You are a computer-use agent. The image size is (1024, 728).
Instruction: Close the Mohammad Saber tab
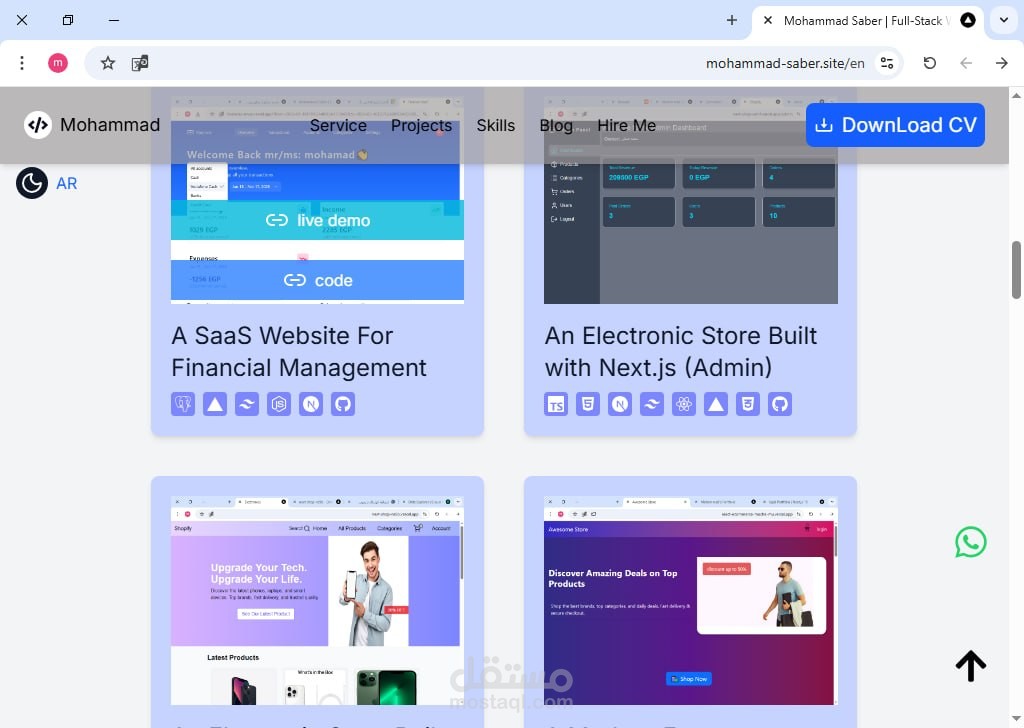768,20
